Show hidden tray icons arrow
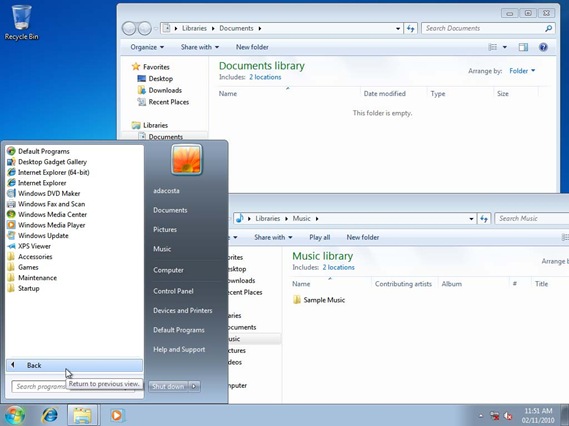This screenshot has height=426, width=569. 481,416
